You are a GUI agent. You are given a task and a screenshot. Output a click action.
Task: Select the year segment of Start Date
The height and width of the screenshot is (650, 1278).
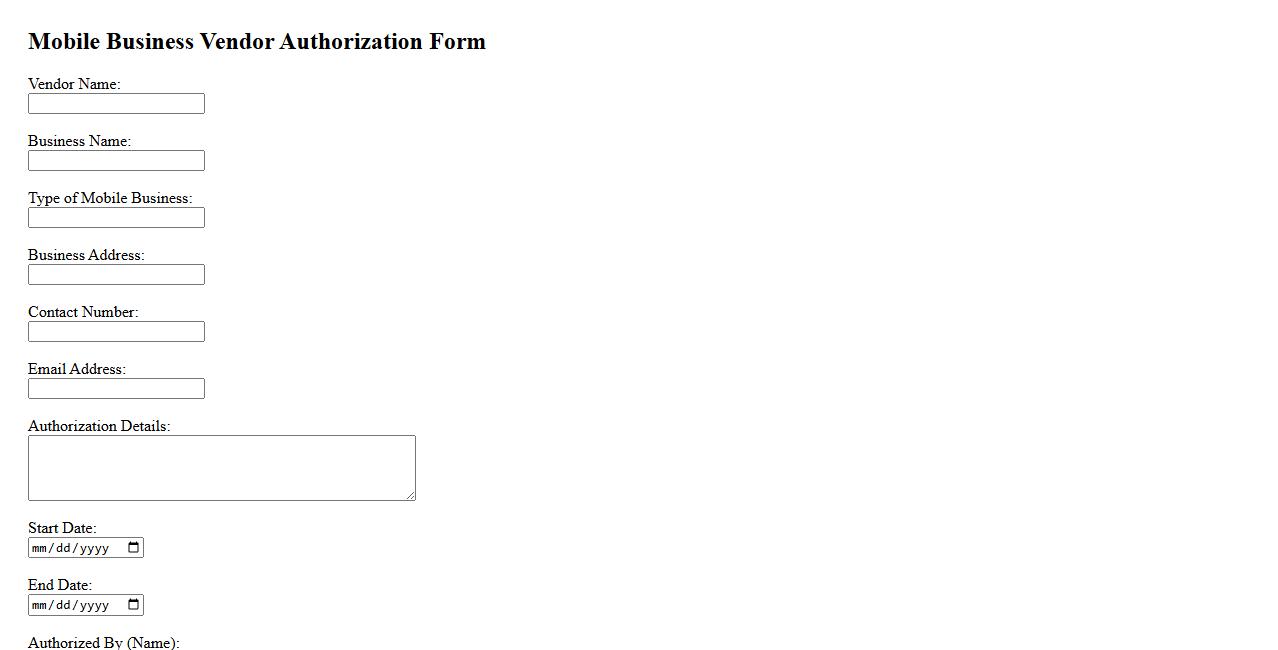tap(94, 548)
